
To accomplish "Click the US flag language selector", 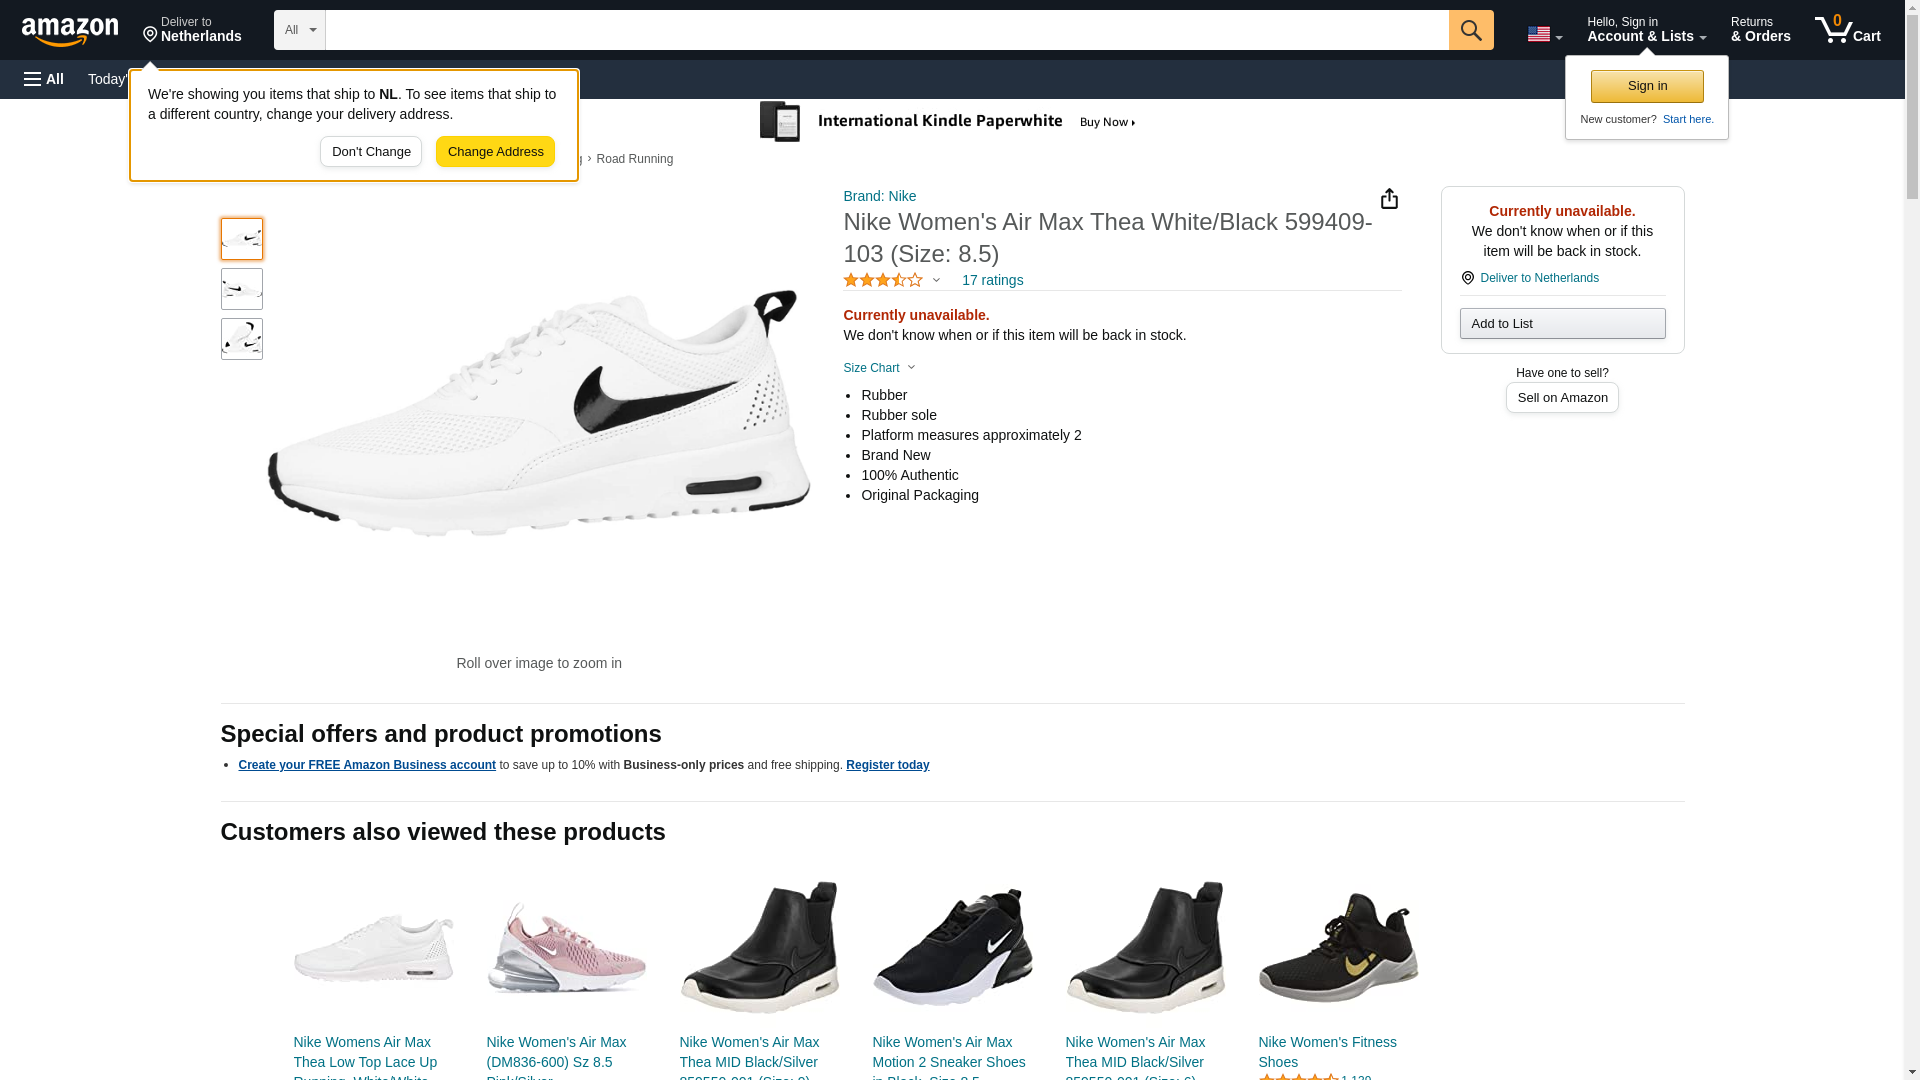I will click(1543, 34).
